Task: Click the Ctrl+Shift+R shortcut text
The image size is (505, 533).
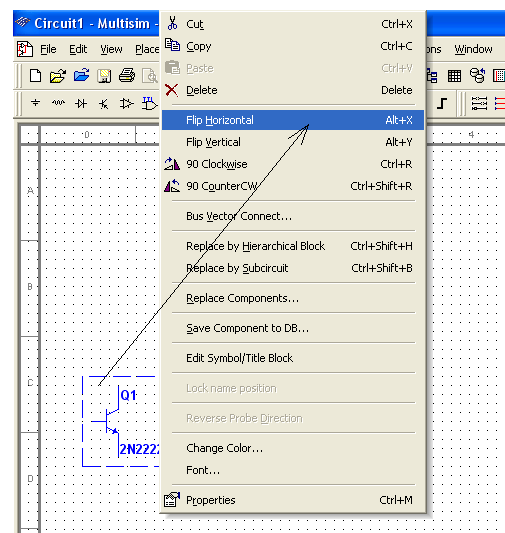Action: coord(381,186)
